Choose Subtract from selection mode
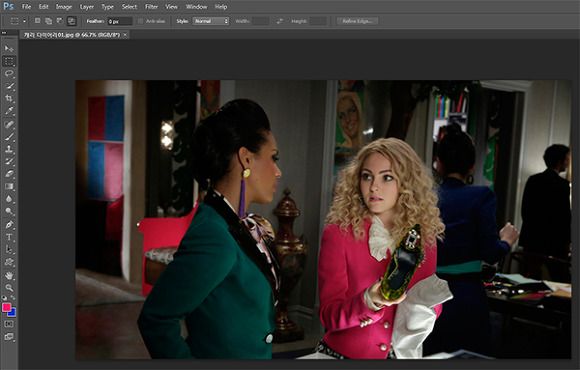 click(x=60, y=21)
